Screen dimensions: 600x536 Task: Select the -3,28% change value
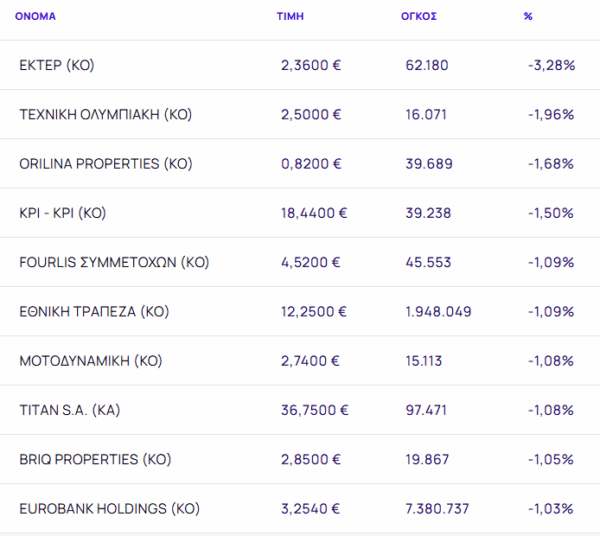click(x=551, y=65)
